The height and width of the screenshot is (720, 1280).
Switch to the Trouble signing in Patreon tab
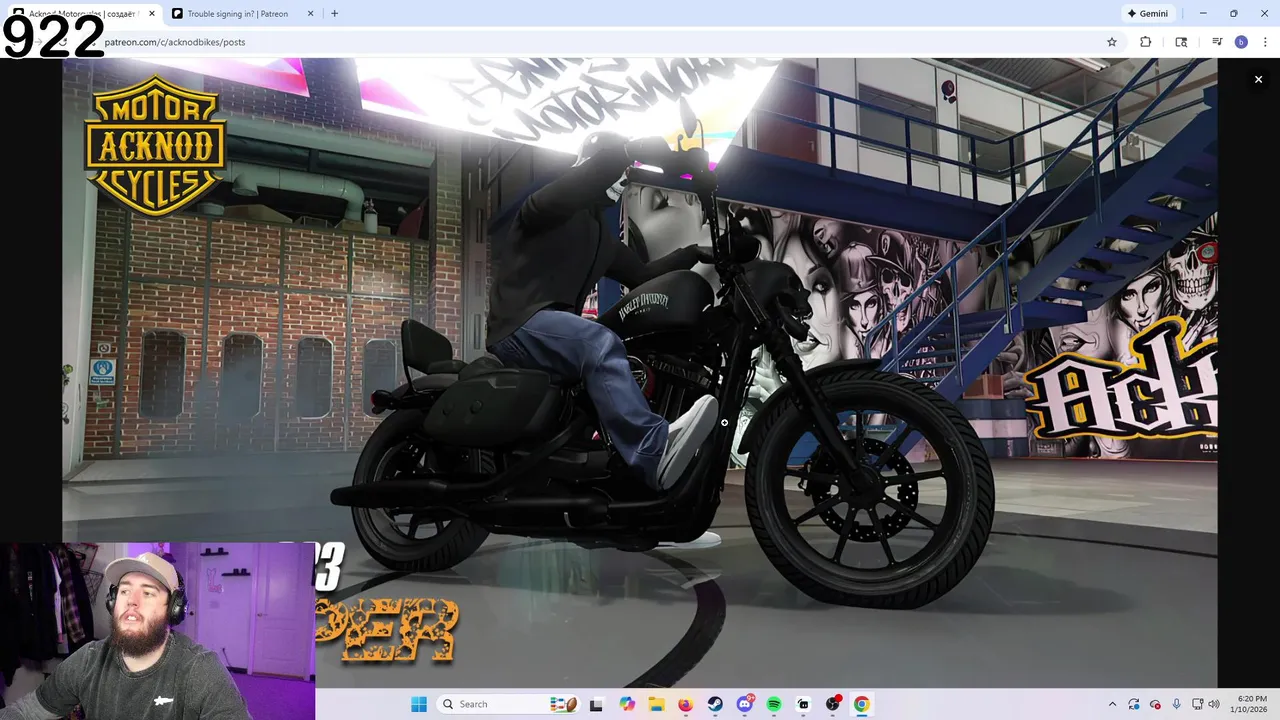coord(236,13)
